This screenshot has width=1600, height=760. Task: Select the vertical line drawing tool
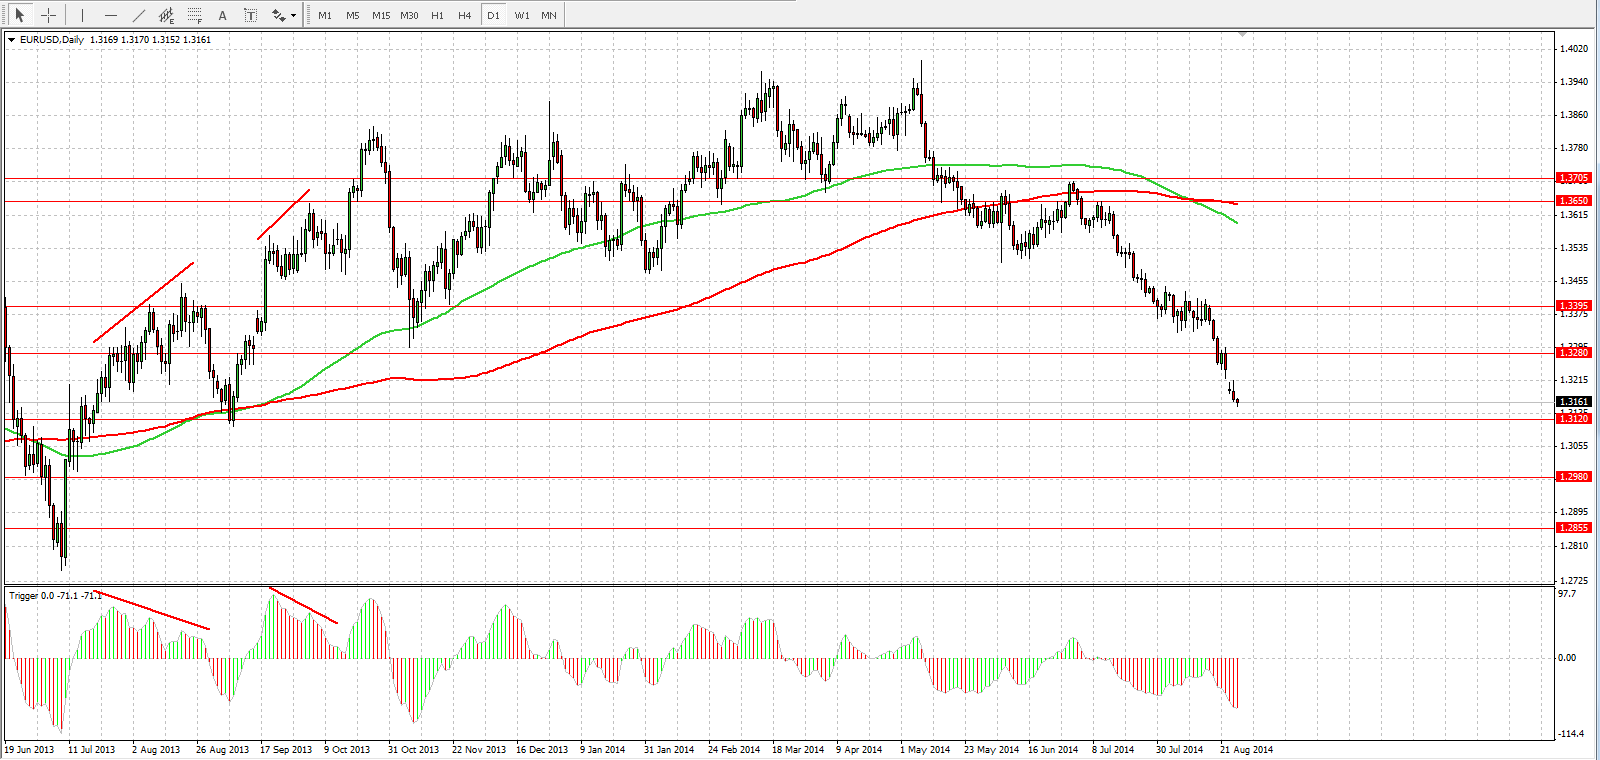pos(82,15)
